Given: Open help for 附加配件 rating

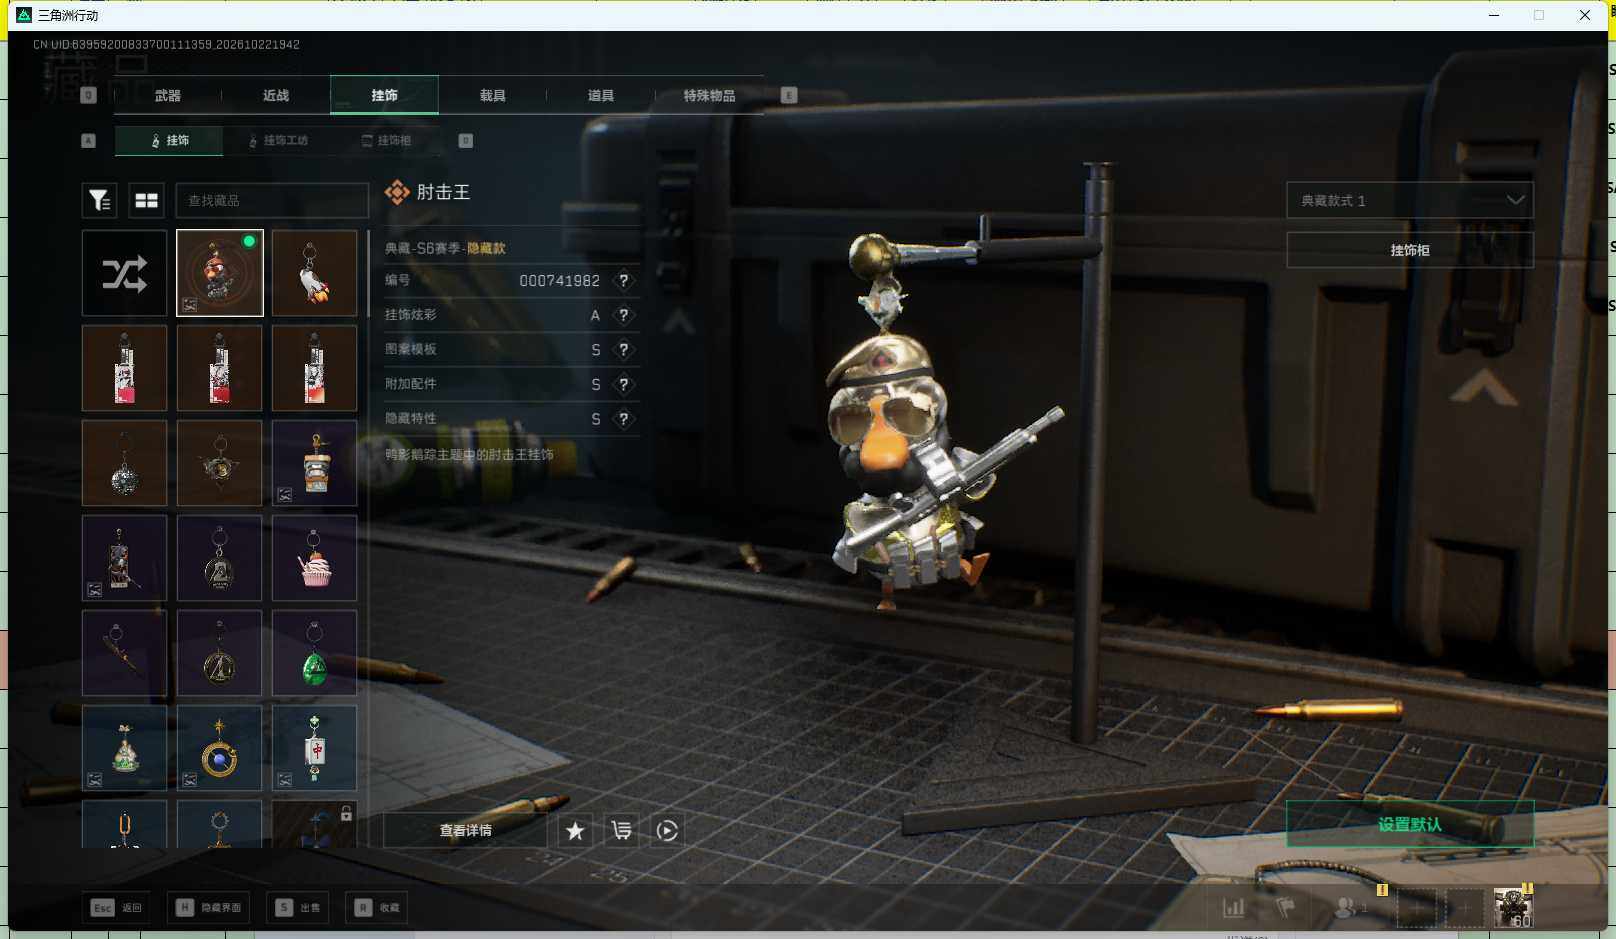Looking at the screenshot, I should point(624,384).
